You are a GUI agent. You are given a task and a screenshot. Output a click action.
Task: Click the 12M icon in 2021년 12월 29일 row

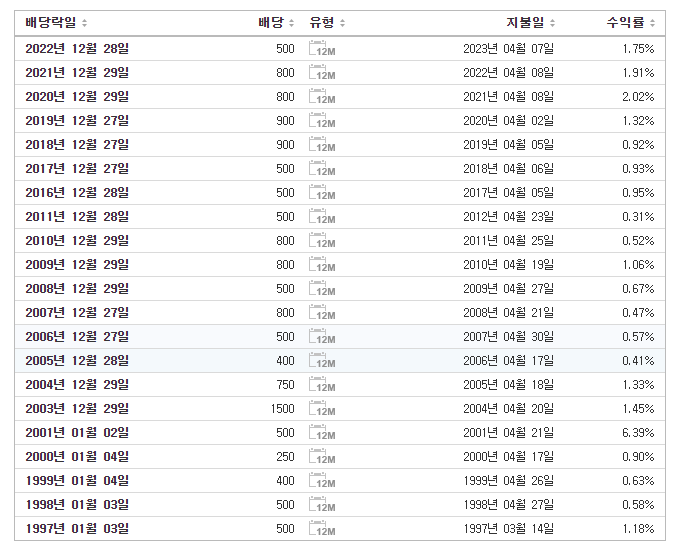(322, 72)
